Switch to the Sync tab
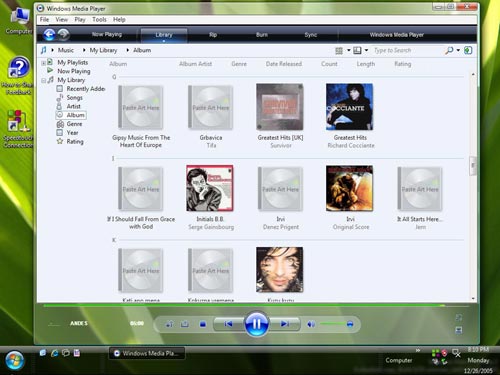Viewport: 500px width, 375px height. click(x=311, y=35)
